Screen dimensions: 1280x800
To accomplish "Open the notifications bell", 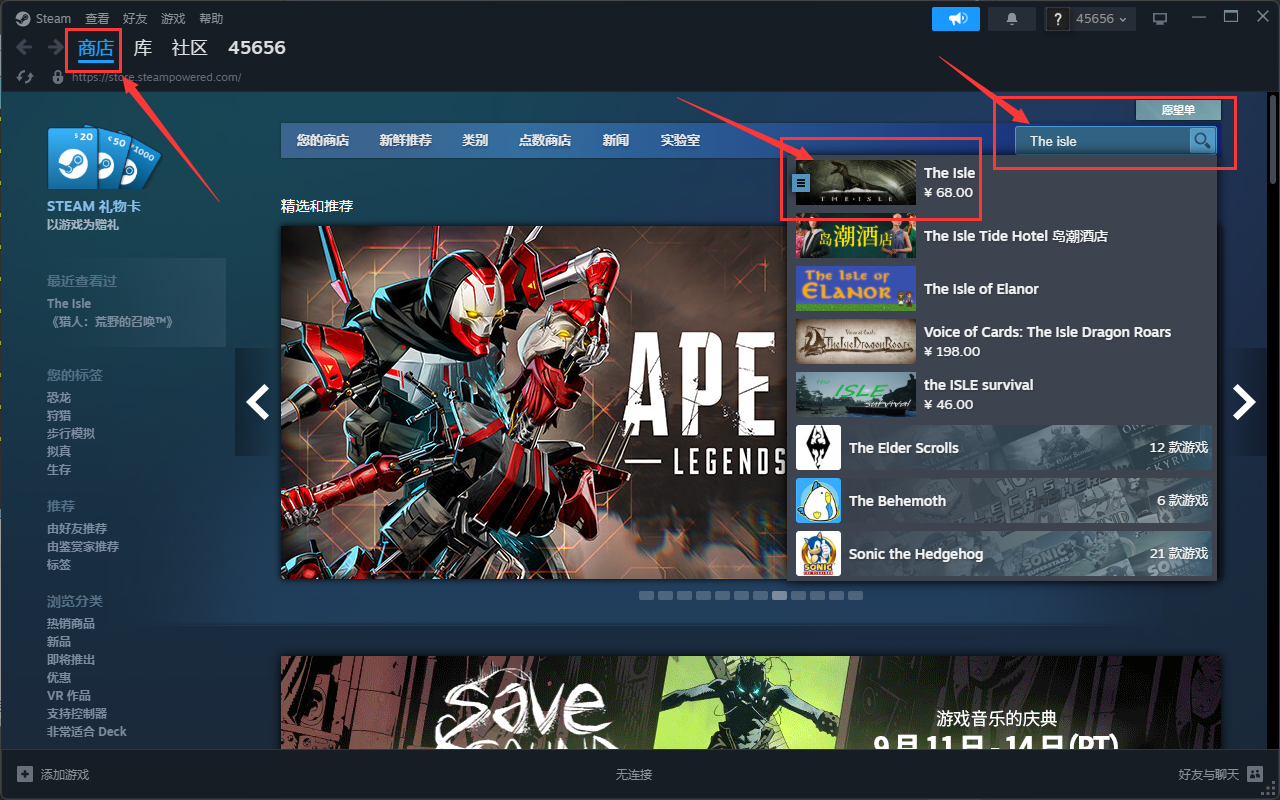I will [x=1012, y=18].
